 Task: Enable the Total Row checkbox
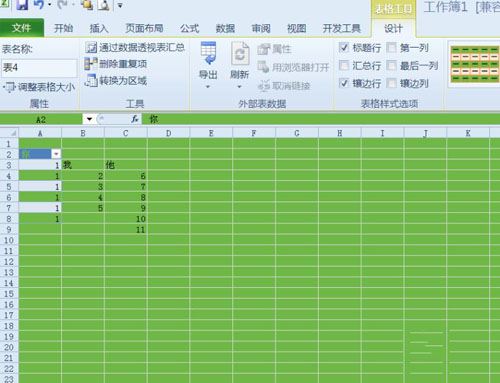coord(344,65)
